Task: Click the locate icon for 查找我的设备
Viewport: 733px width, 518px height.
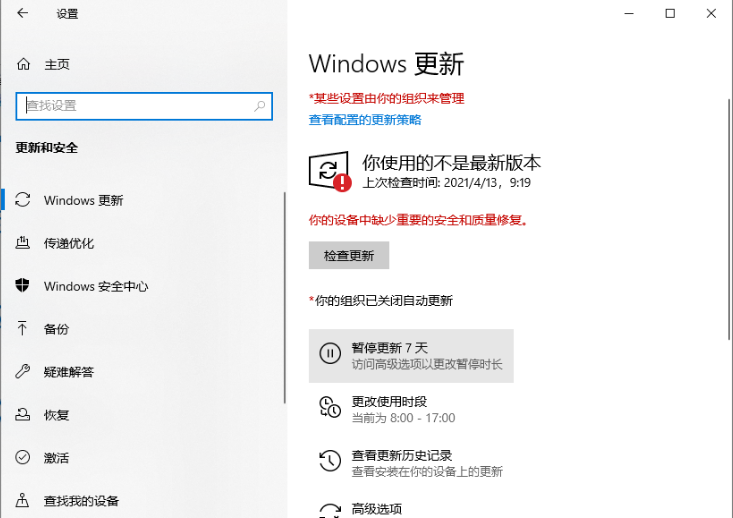Action: [x=22, y=500]
